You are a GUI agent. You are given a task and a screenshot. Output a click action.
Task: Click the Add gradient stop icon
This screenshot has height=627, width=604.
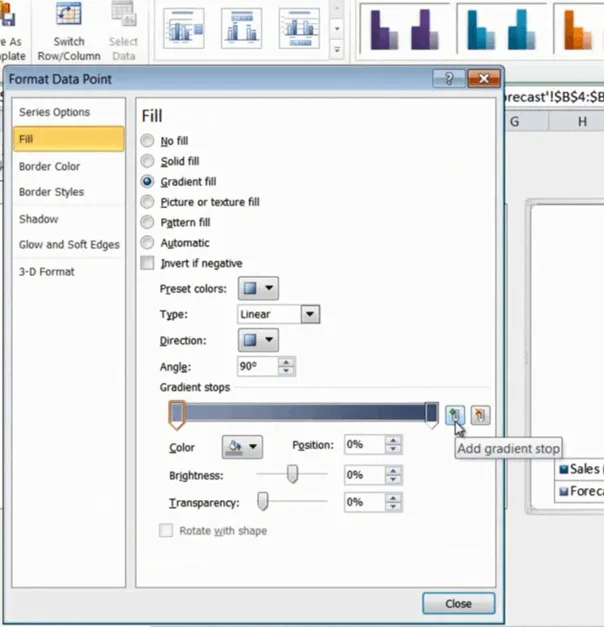click(455, 415)
